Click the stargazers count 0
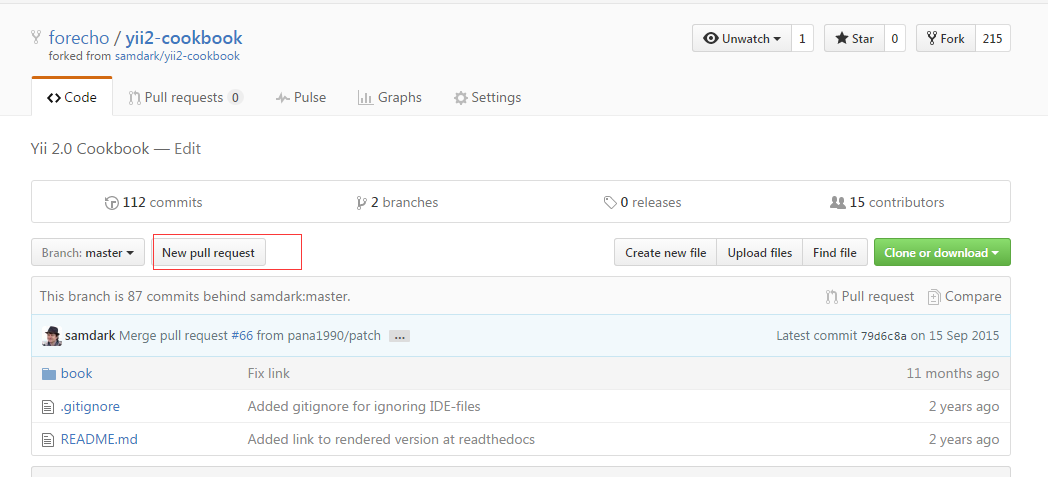This screenshot has height=477, width=1048. click(x=895, y=39)
